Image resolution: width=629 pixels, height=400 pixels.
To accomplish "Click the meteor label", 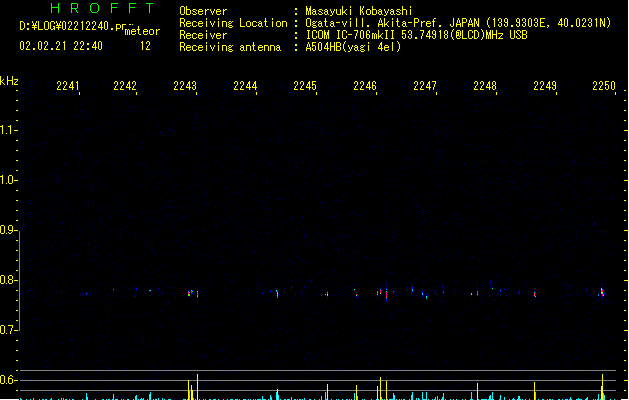I will click(142, 31).
